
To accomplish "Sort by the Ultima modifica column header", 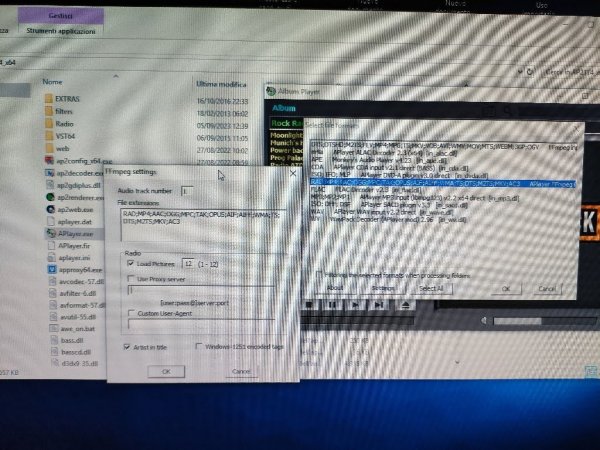I will tap(221, 84).
